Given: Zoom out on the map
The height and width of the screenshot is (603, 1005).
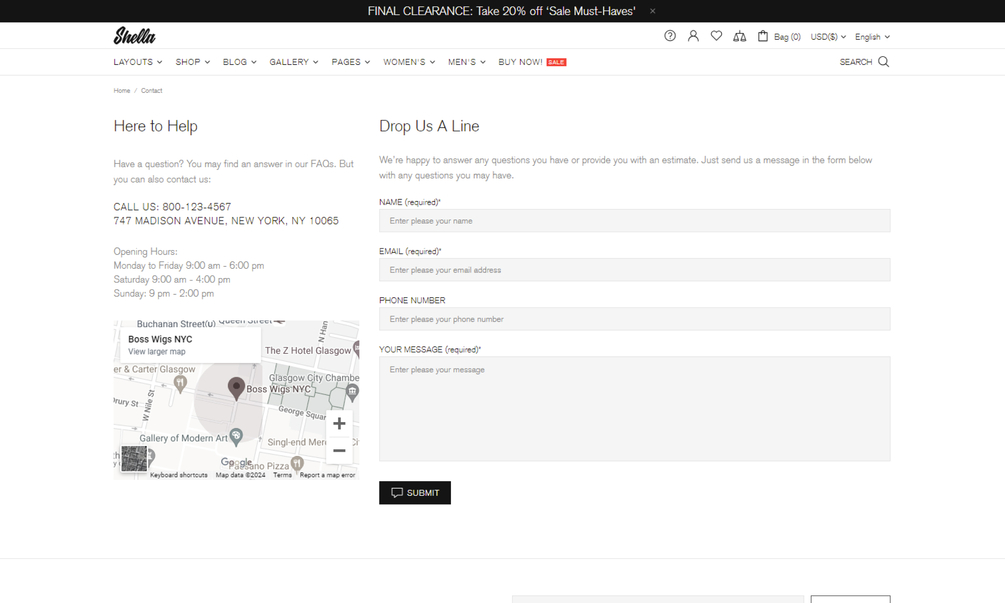Looking at the screenshot, I should point(340,450).
